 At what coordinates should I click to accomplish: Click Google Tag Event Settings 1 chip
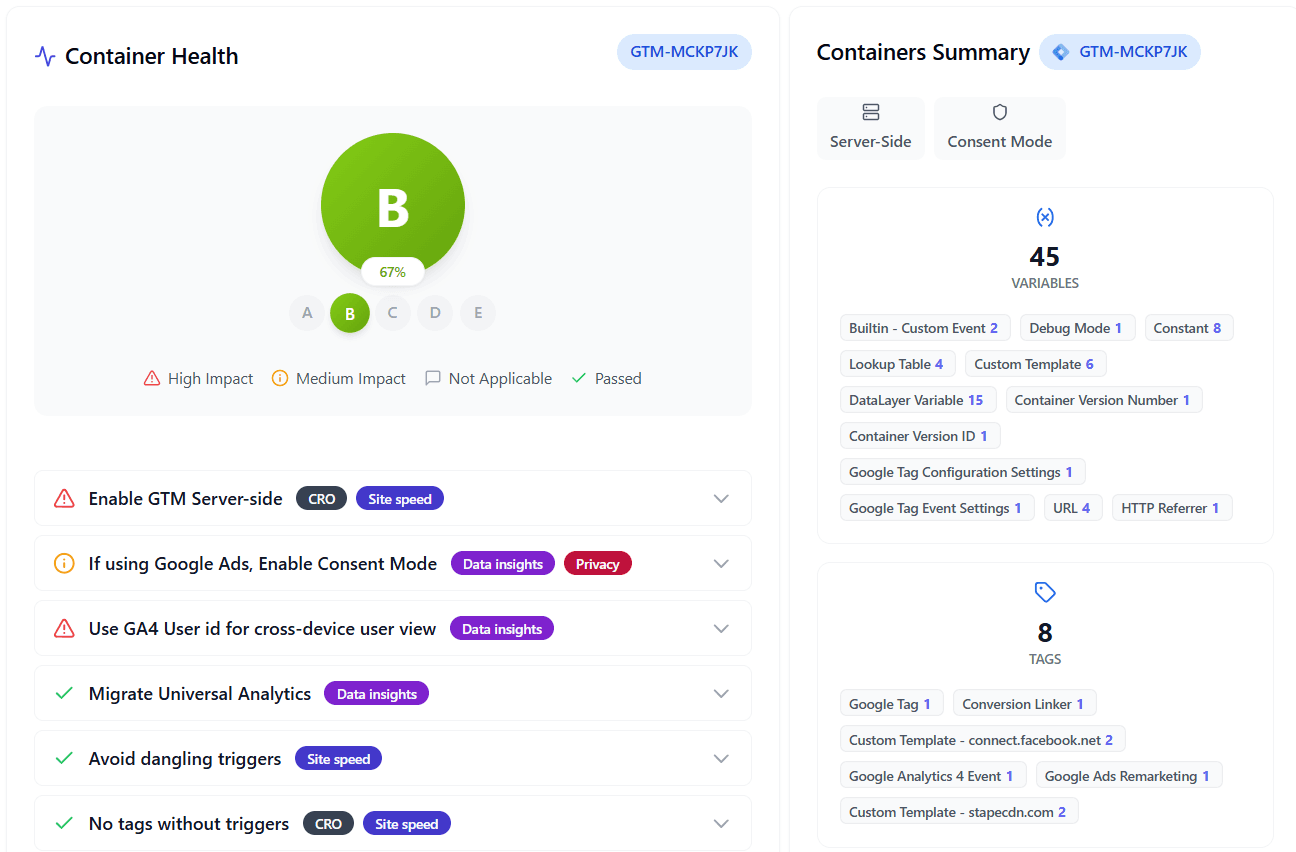[936, 508]
